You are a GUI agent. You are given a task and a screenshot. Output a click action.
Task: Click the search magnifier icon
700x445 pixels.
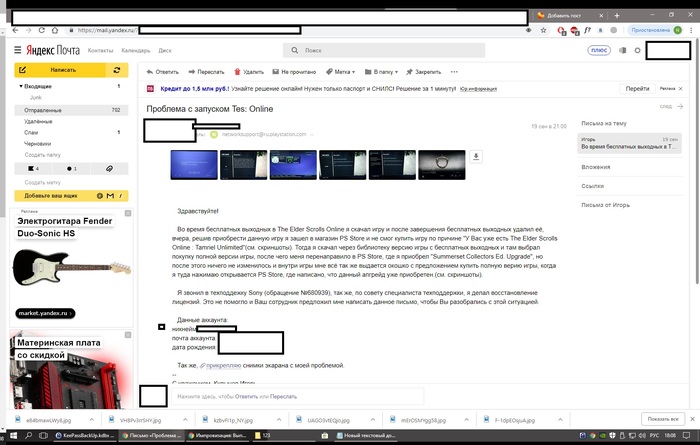coord(295,50)
